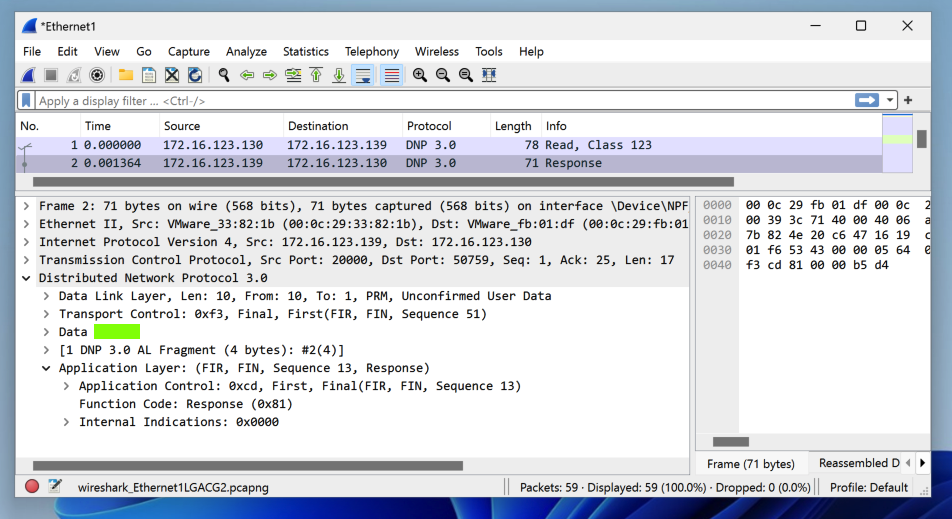Expand Transmission Control Protocol node
The width and height of the screenshot is (952, 519).
click(26, 260)
